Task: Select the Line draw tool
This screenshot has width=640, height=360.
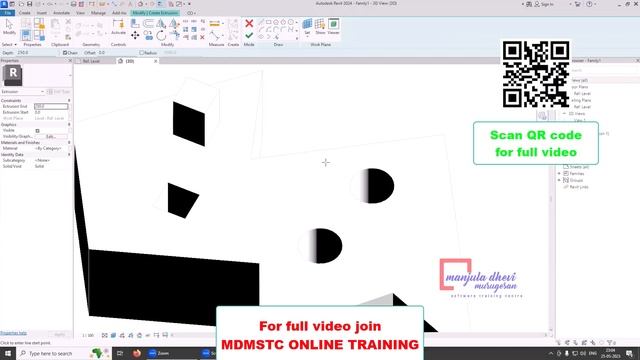Action: pyautogui.click(x=261, y=22)
